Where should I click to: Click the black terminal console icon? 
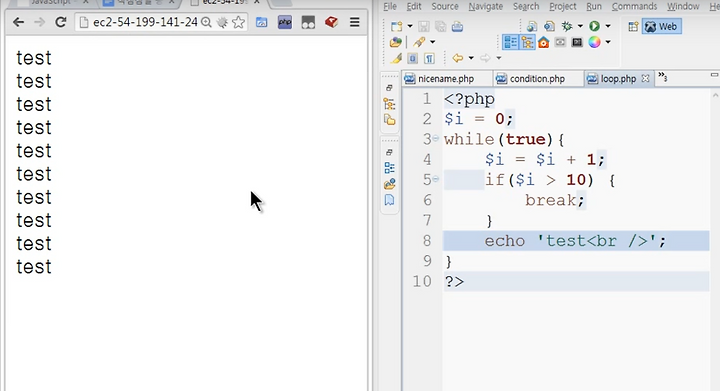577,42
